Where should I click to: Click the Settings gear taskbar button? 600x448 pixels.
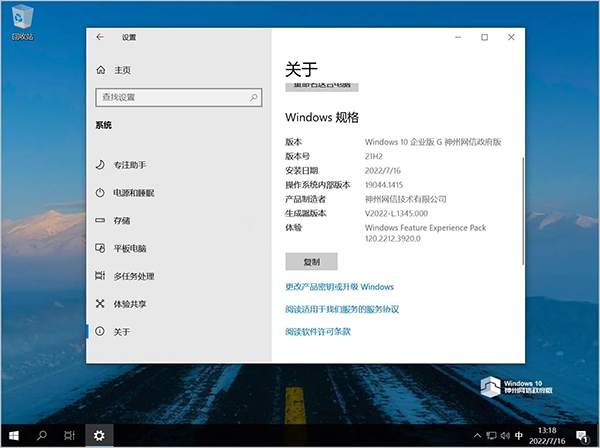[99, 435]
